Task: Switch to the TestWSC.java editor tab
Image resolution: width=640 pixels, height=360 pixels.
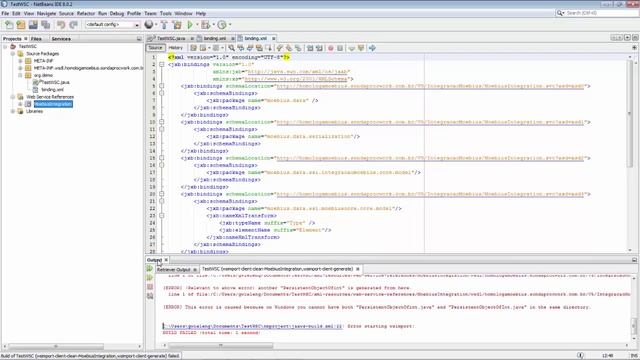Action: tap(171, 38)
